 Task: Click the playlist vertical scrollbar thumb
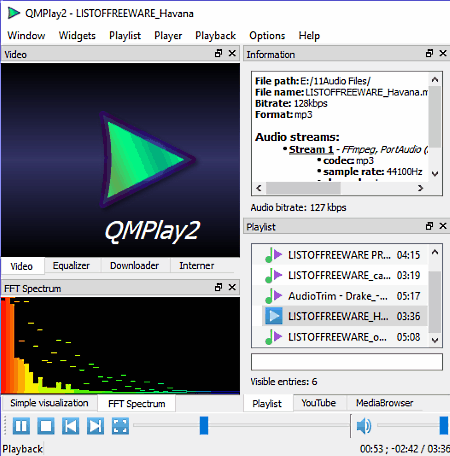pyautogui.click(x=435, y=302)
